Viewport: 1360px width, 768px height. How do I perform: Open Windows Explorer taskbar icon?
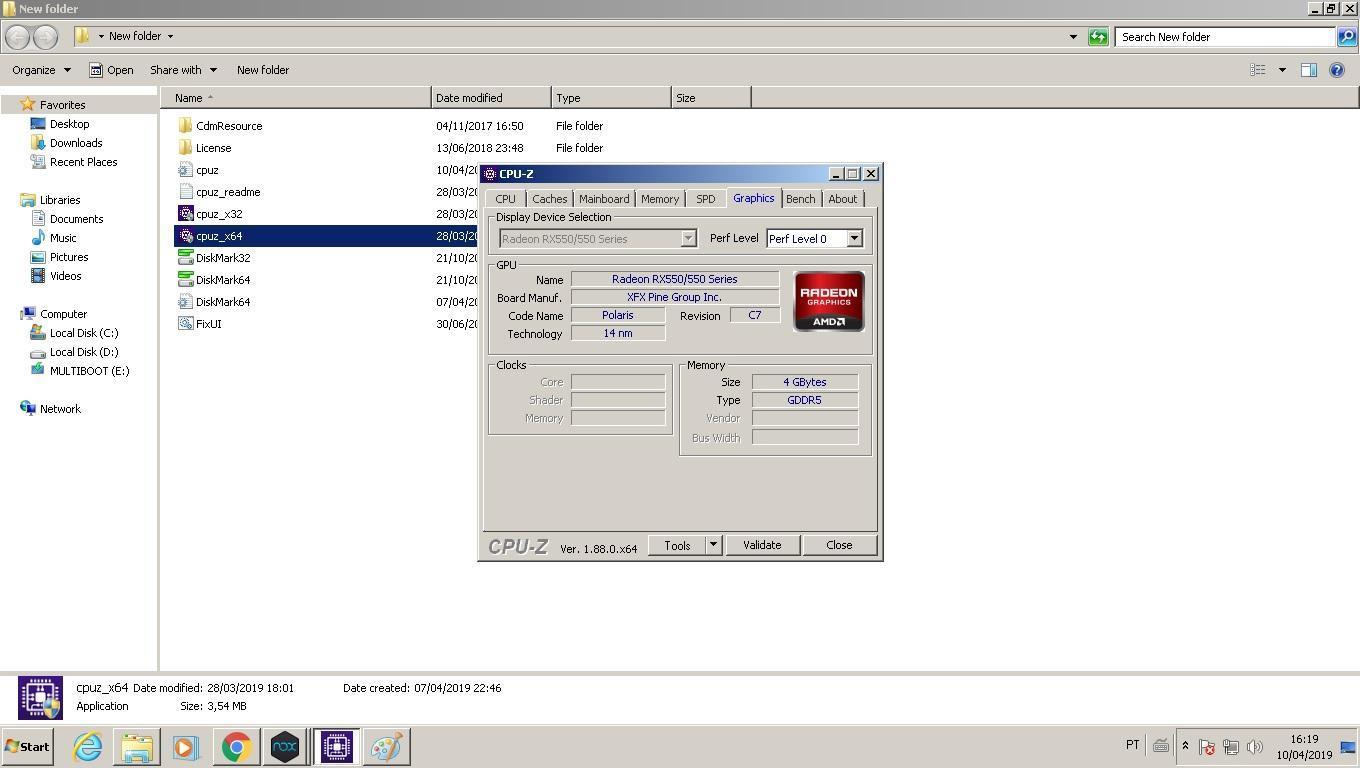137,747
